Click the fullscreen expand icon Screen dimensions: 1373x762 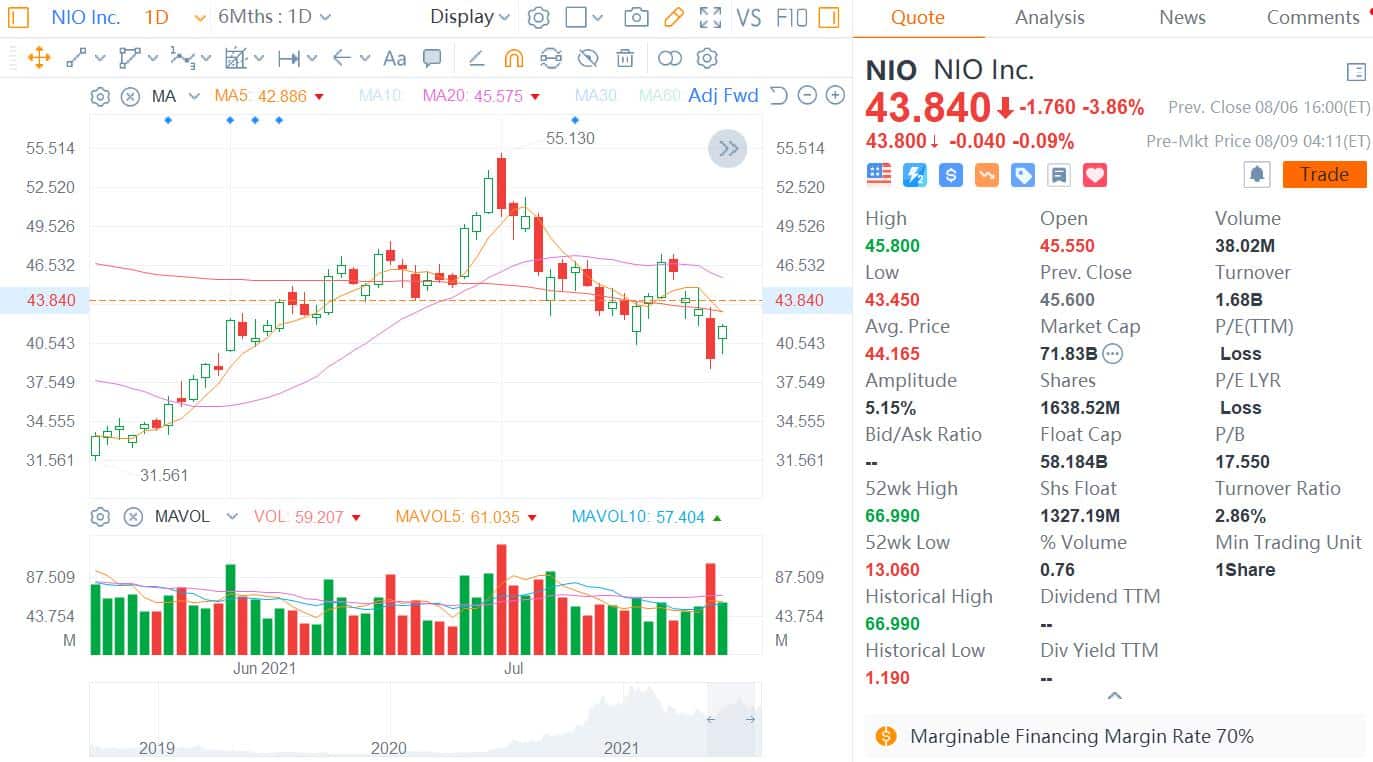click(711, 17)
